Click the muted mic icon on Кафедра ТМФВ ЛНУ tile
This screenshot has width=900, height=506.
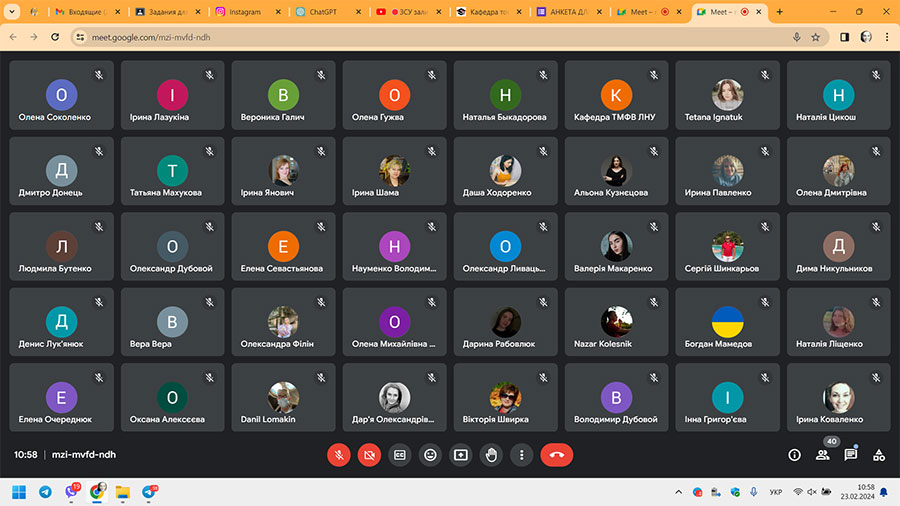tap(654, 75)
